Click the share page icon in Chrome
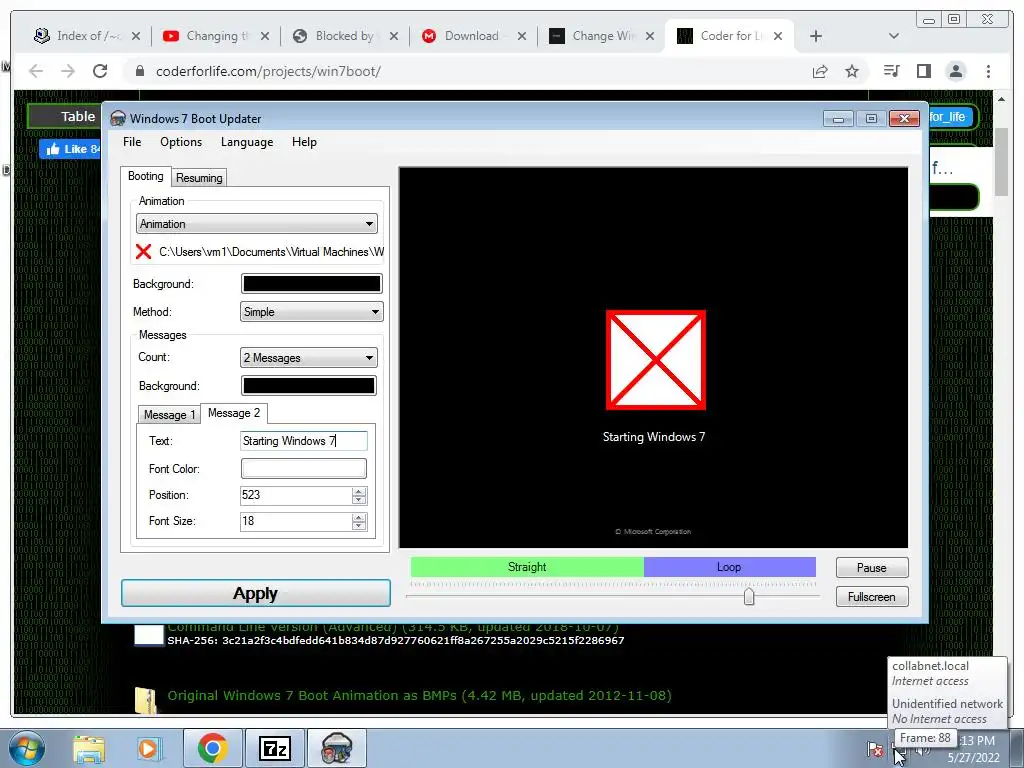1024x768 pixels. [820, 71]
